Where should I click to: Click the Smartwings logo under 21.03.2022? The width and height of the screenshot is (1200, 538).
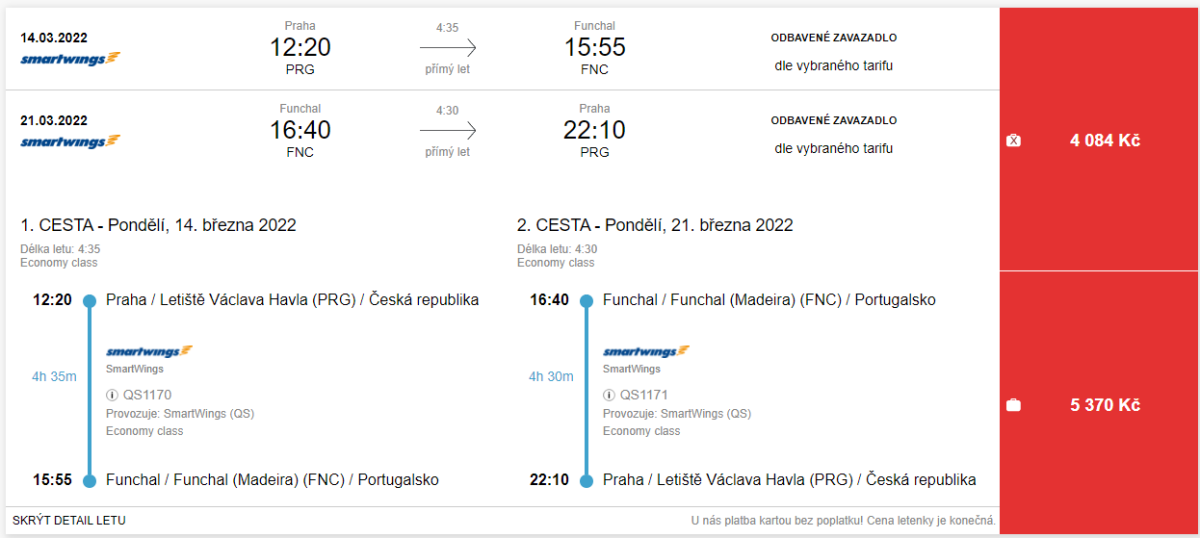click(70, 141)
